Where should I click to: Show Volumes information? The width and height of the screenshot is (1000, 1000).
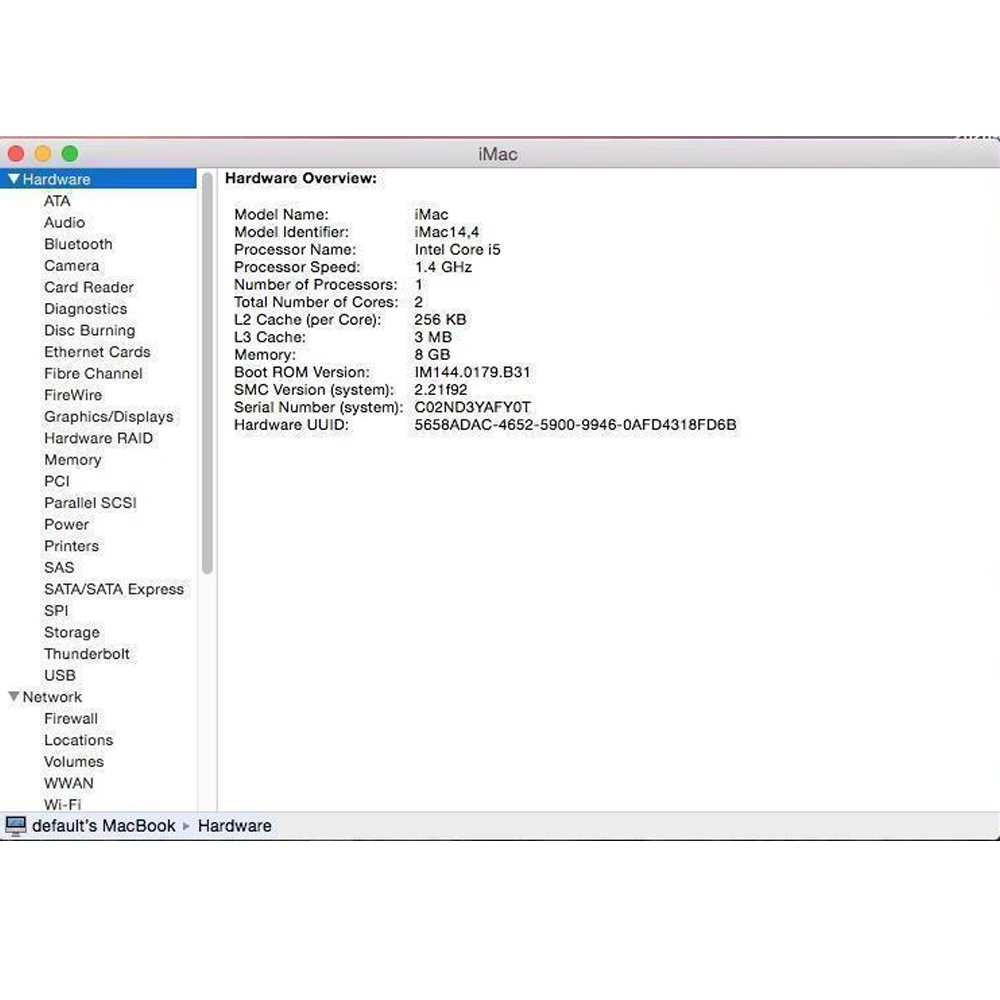click(x=74, y=762)
